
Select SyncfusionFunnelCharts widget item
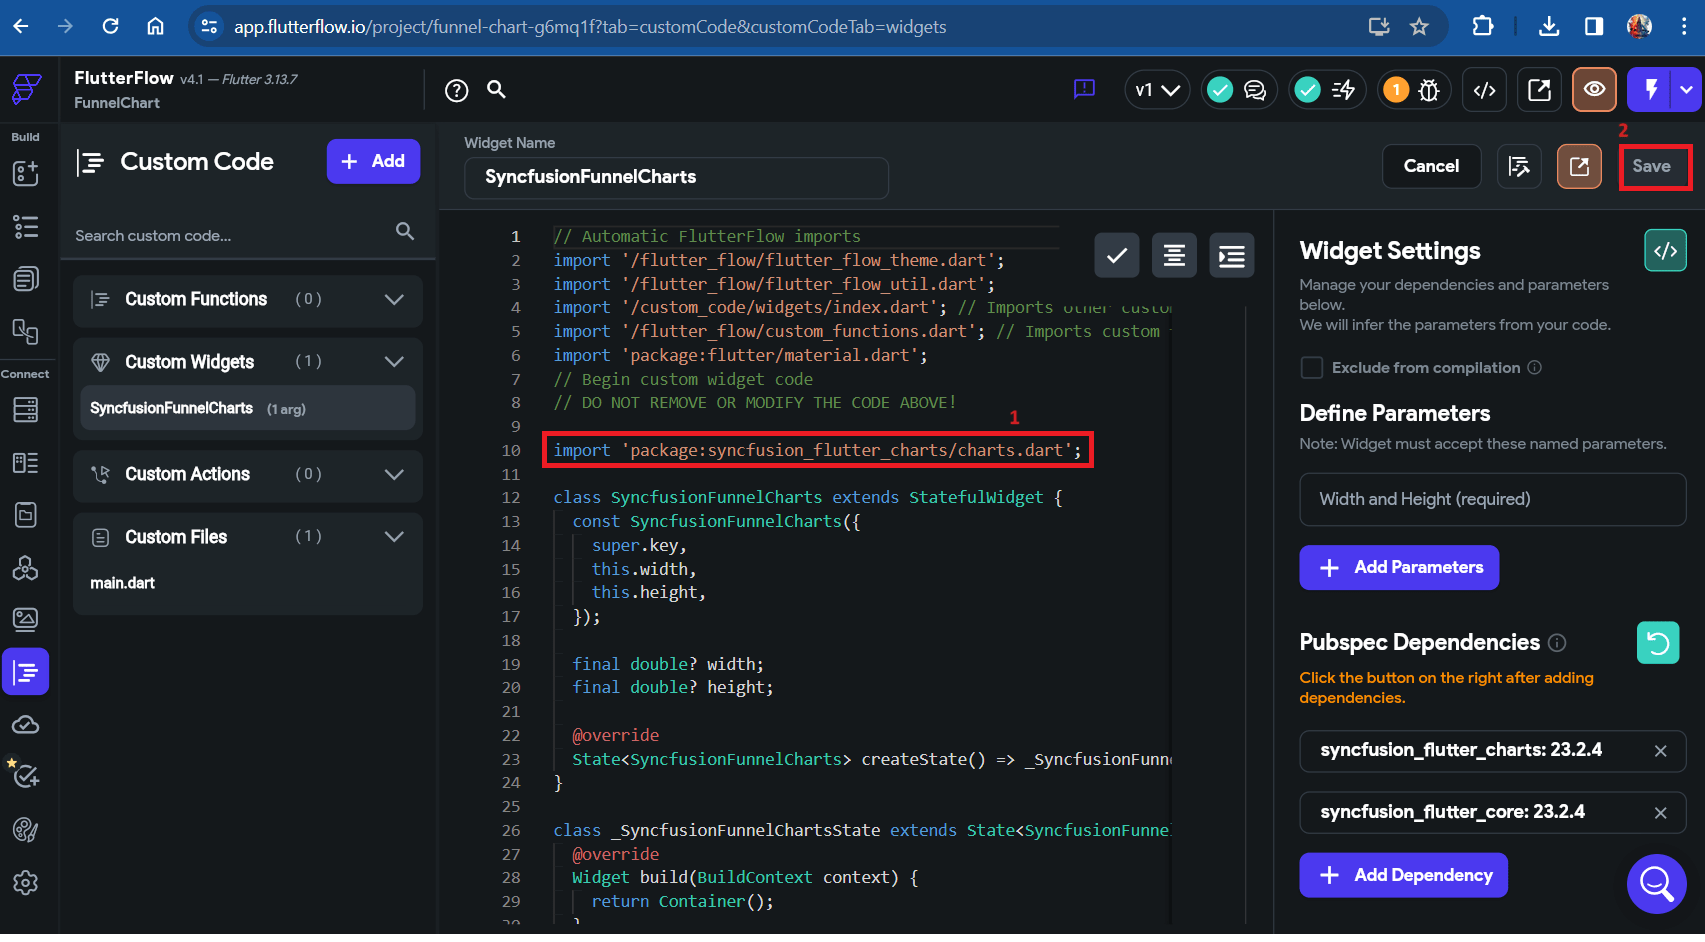pos(247,408)
